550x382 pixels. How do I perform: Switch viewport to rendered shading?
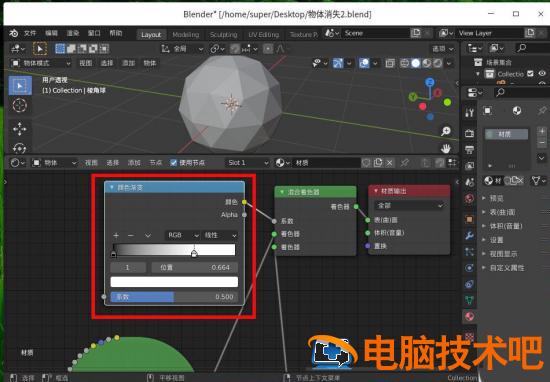438,63
